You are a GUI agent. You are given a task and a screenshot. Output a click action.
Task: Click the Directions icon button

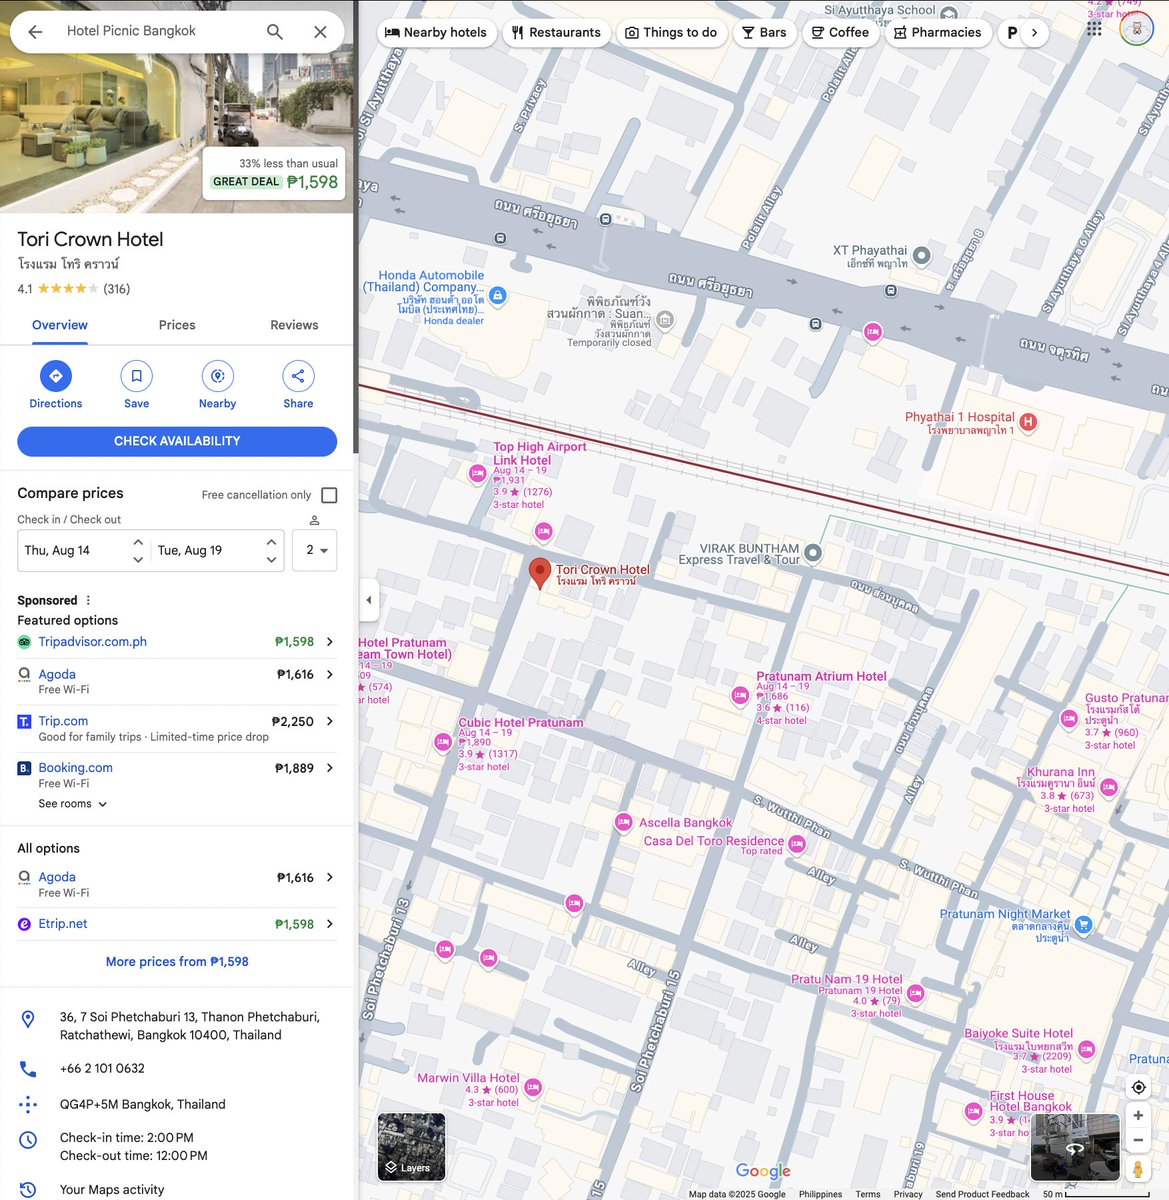coord(56,376)
